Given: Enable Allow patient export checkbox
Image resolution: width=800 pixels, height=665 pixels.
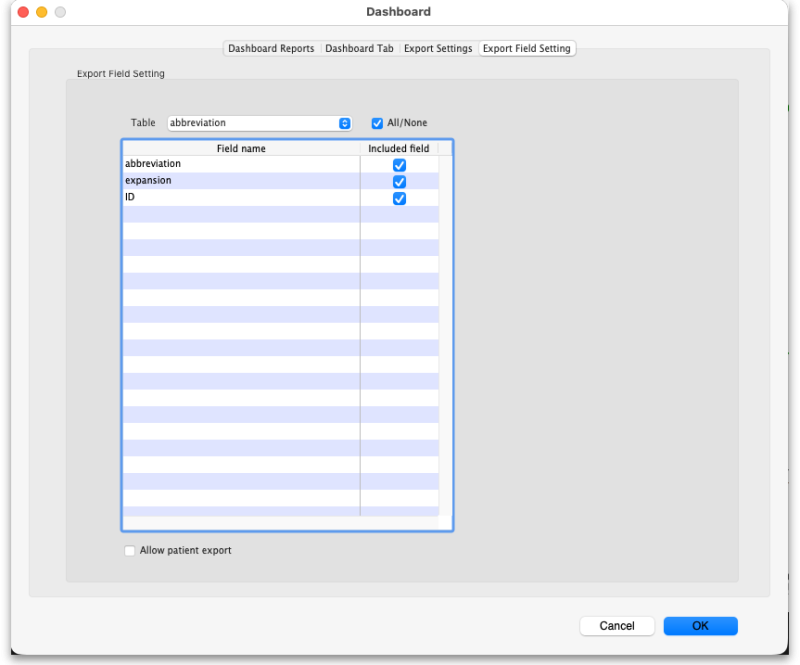Looking at the screenshot, I should pyautogui.click(x=130, y=551).
